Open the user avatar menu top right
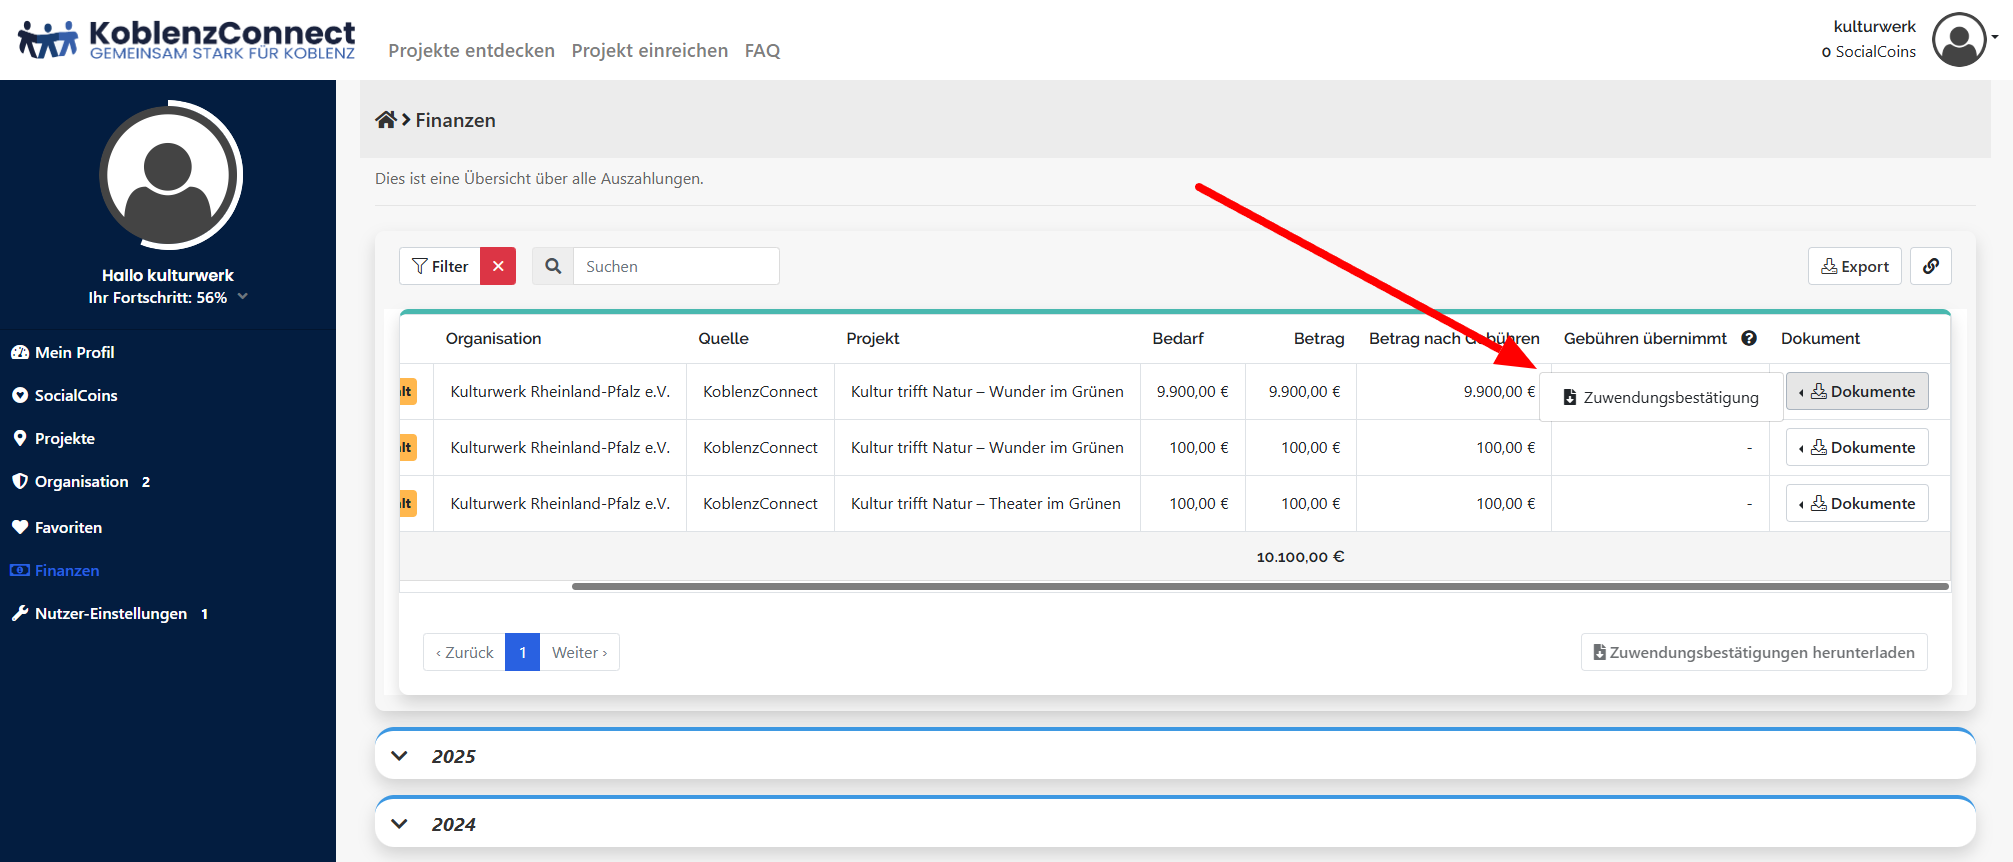Screen dimensions: 2013x862 pyautogui.click(x=1960, y=40)
